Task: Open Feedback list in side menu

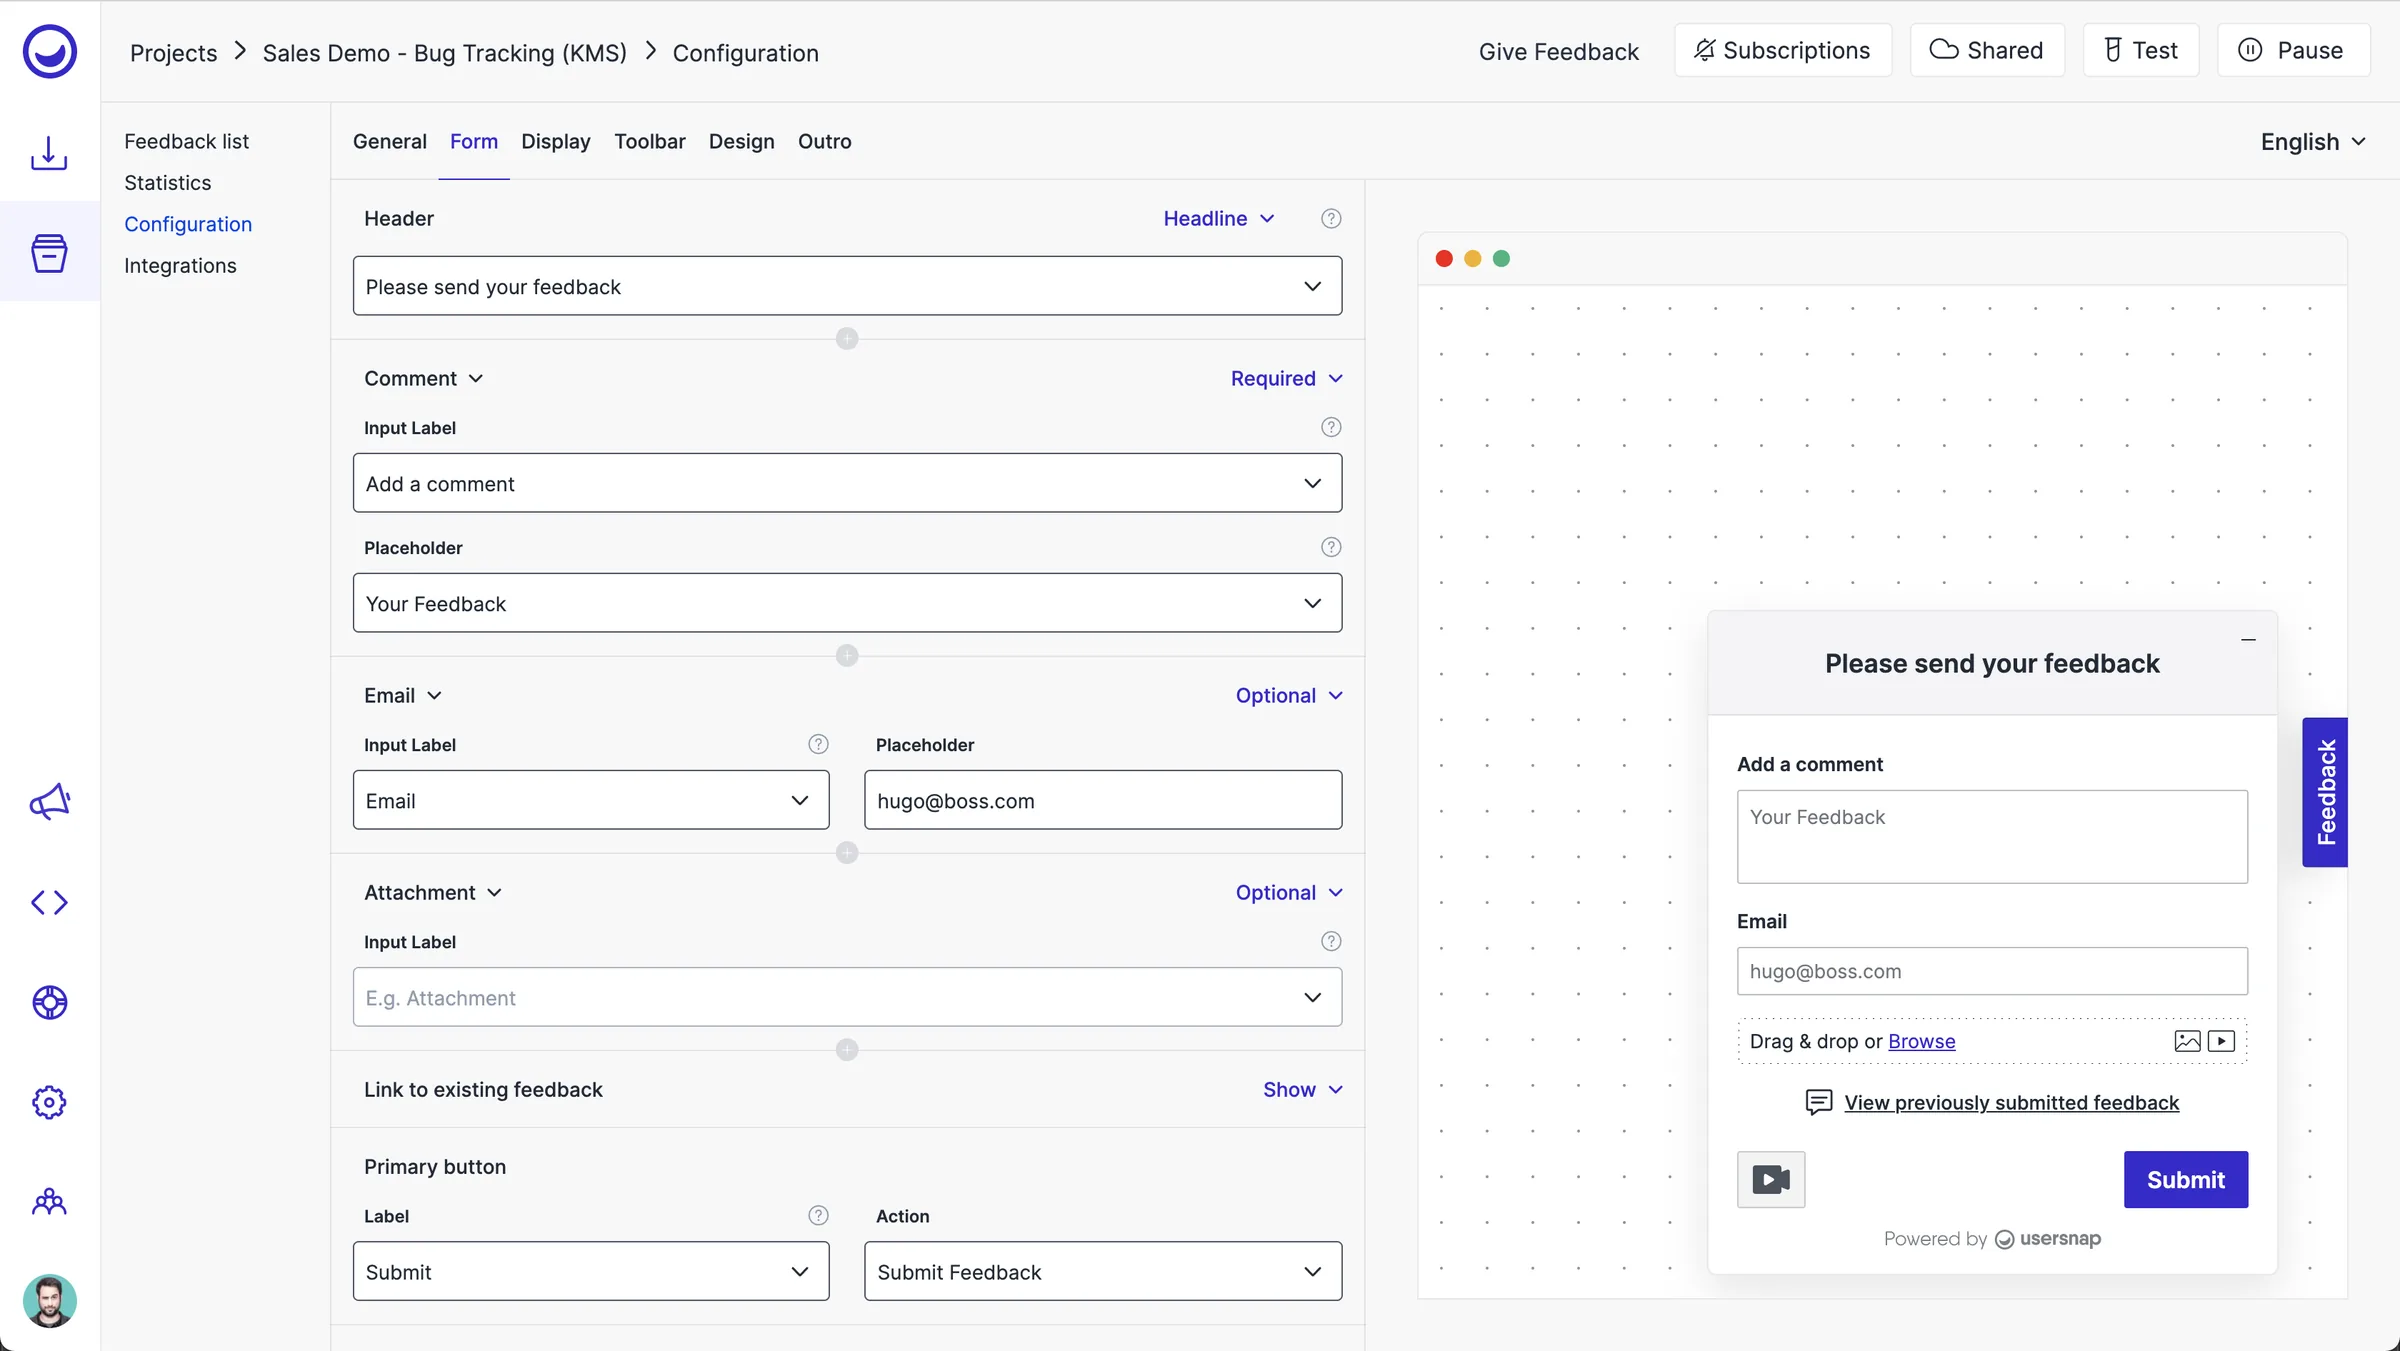Action: [187, 141]
